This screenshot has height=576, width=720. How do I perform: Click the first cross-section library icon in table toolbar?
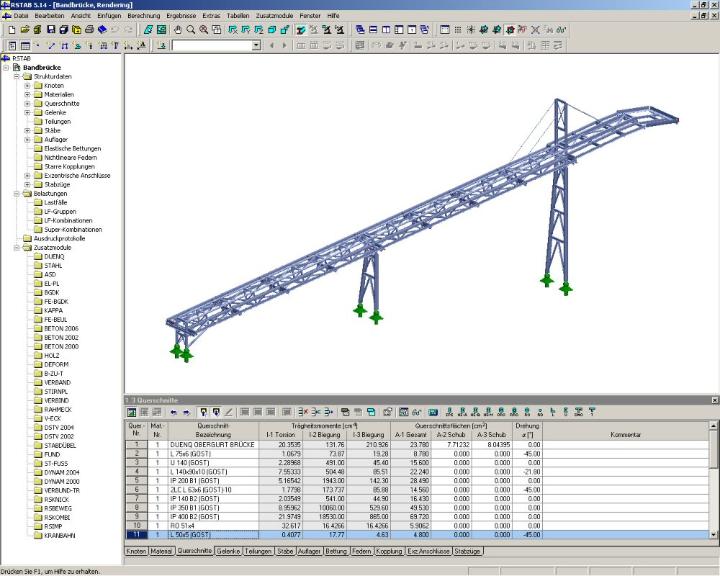coord(450,412)
